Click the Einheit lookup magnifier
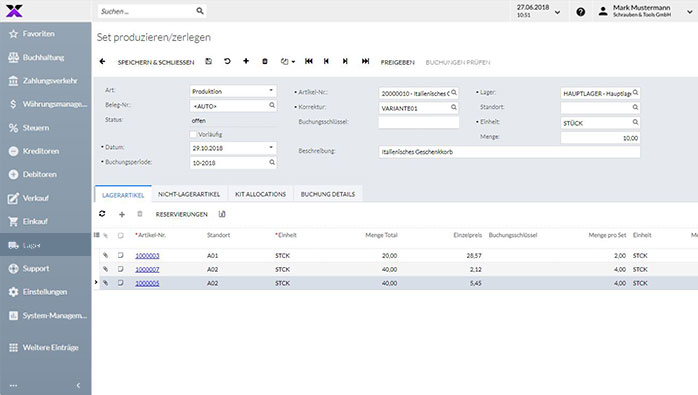 [x=635, y=122]
